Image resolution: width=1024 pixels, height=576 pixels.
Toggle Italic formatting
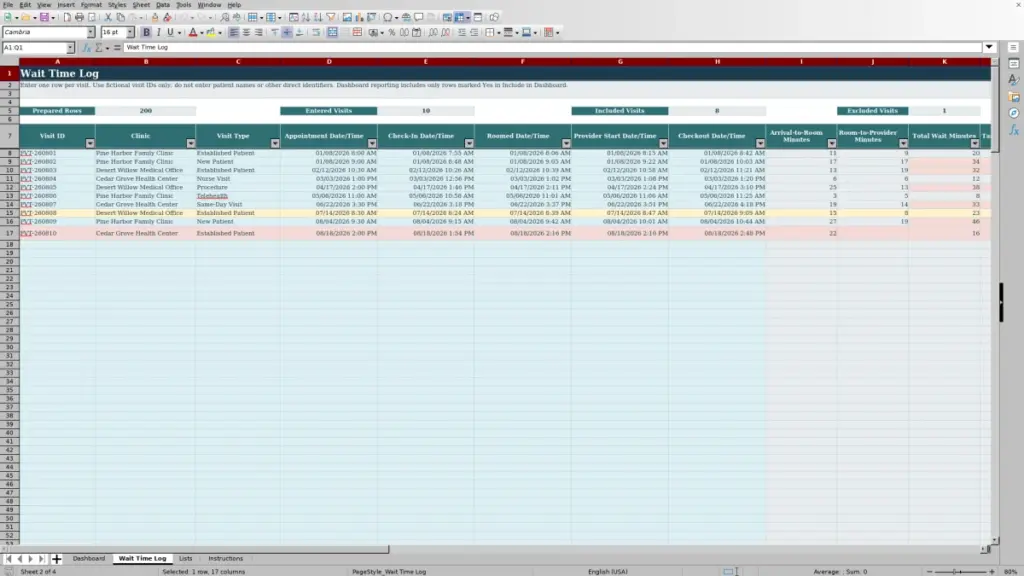pyautogui.click(x=159, y=32)
